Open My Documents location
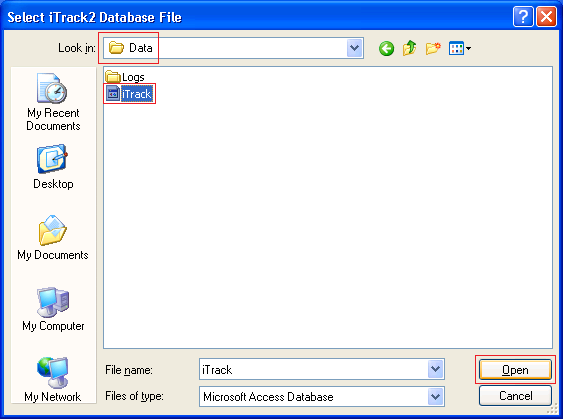The image size is (563, 419). [53, 237]
